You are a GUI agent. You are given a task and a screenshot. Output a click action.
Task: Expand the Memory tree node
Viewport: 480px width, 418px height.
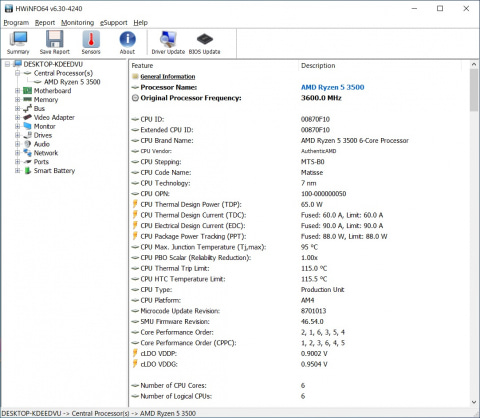(17, 100)
